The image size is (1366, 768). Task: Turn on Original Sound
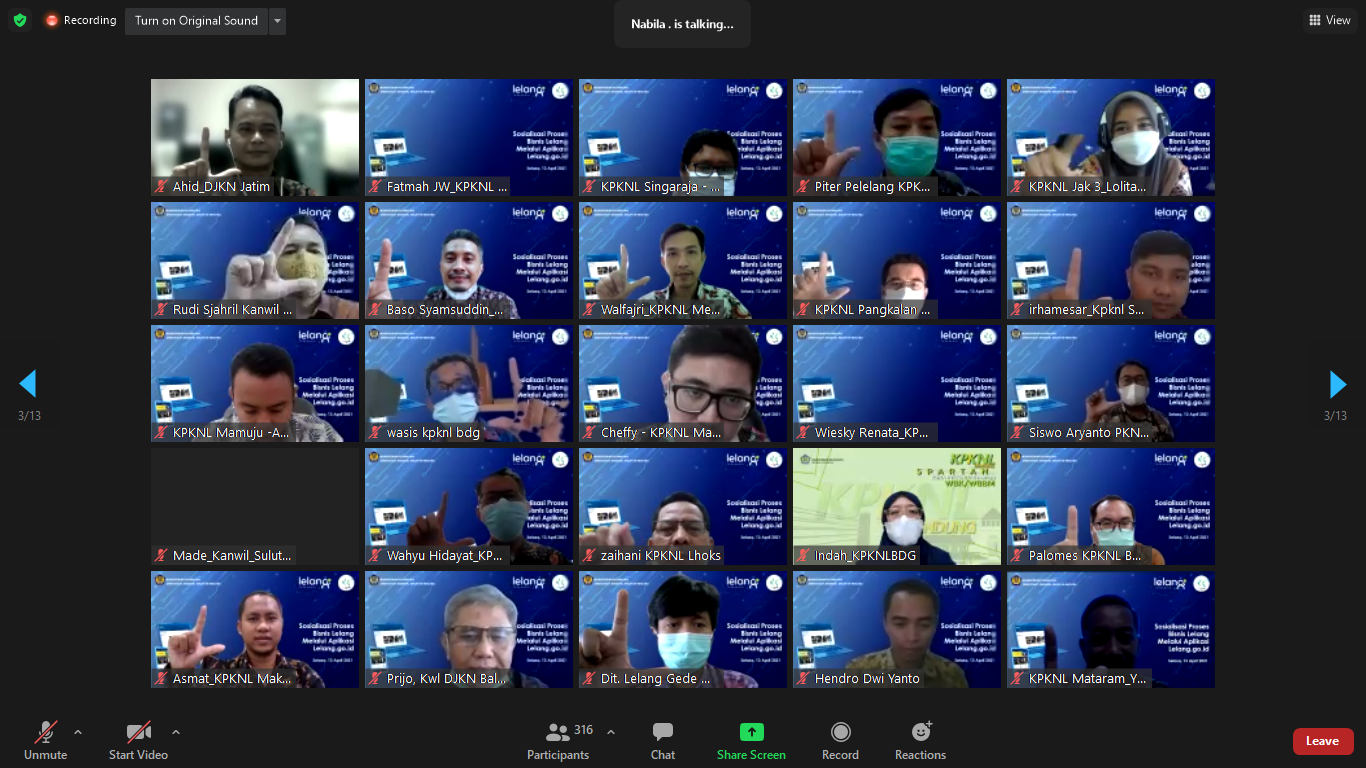click(x=196, y=21)
